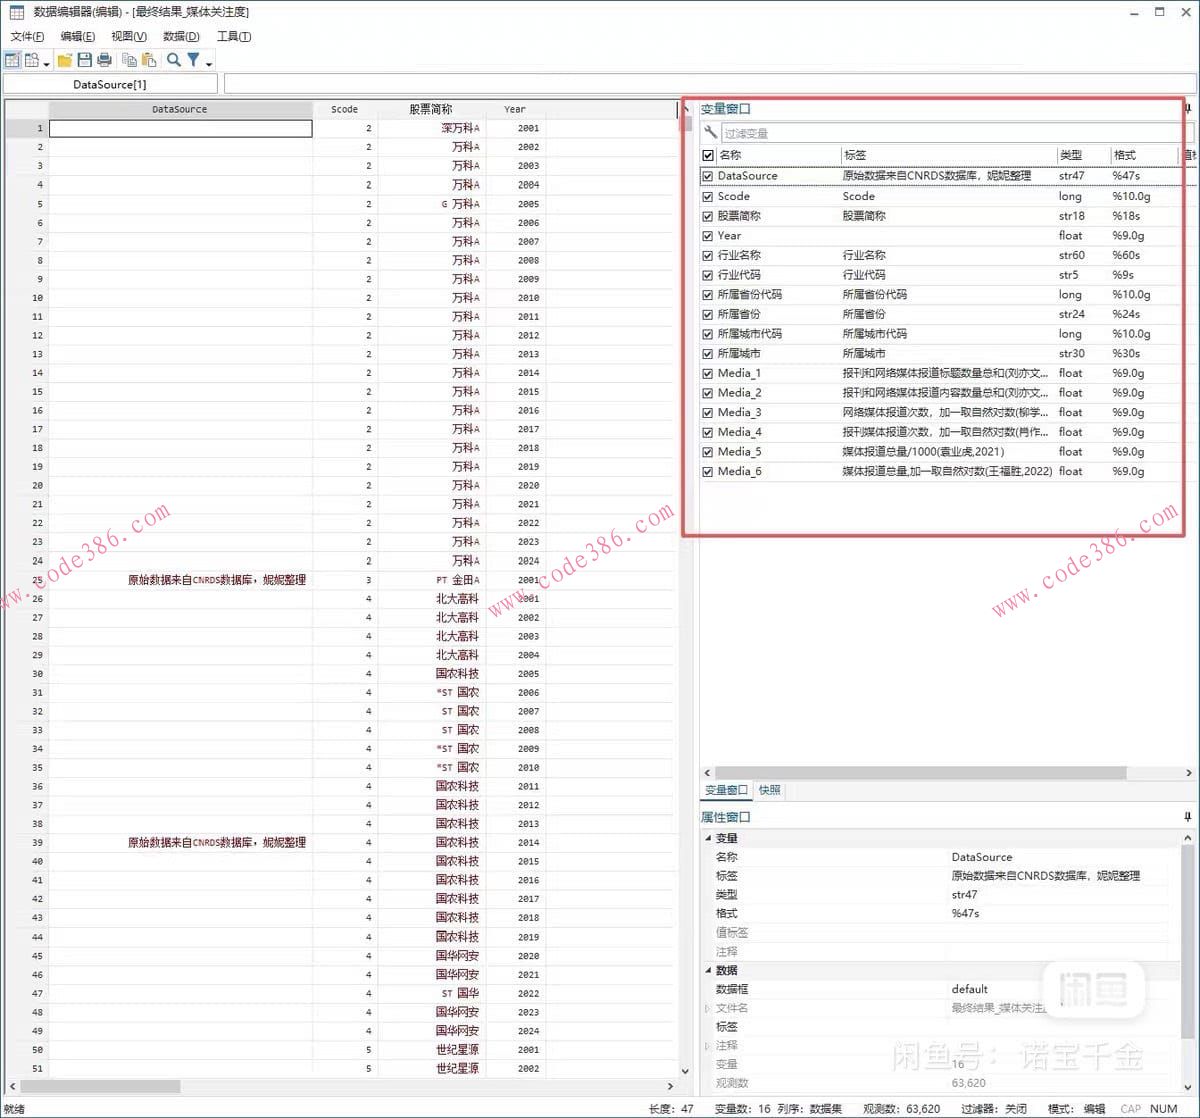1200x1118 pixels.
Task: Open find with magnifying glass icon
Action: click(174, 60)
